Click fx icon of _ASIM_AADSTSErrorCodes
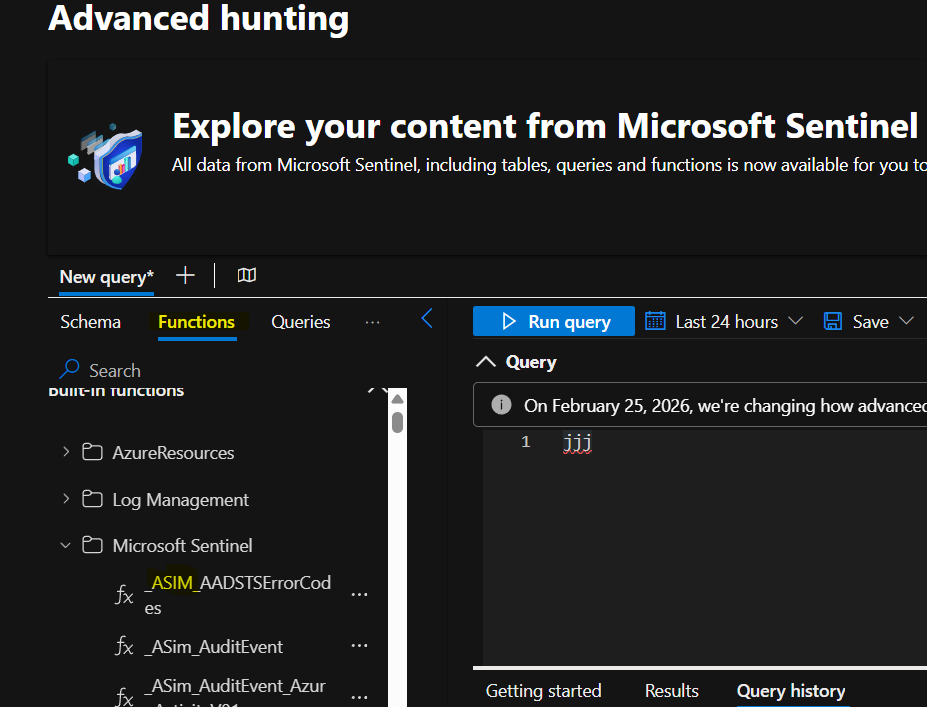Image resolution: width=927 pixels, height=707 pixels. pos(124,595)
